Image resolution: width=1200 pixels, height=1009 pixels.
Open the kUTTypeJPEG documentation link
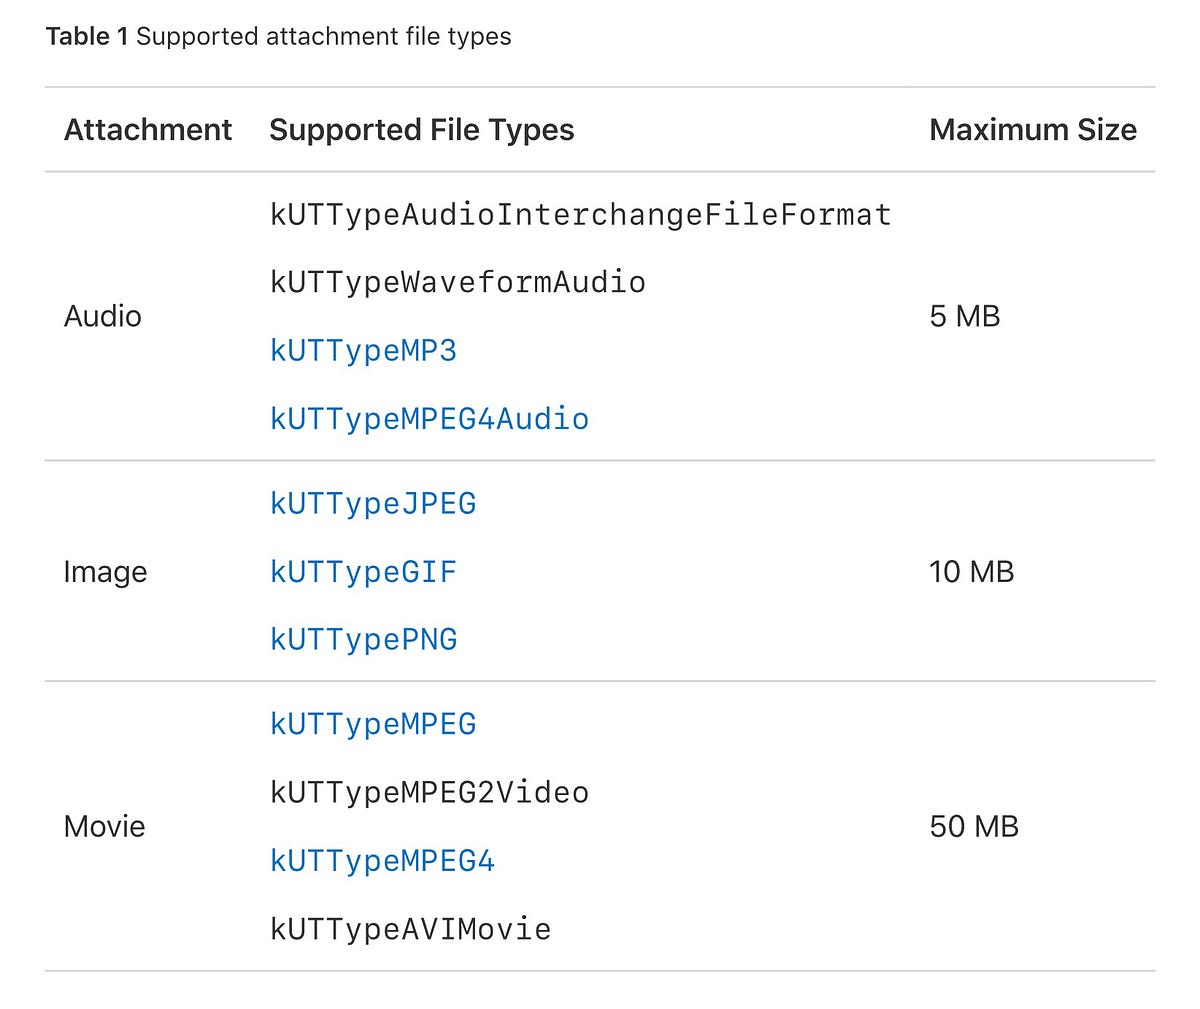tap(373, 503)
